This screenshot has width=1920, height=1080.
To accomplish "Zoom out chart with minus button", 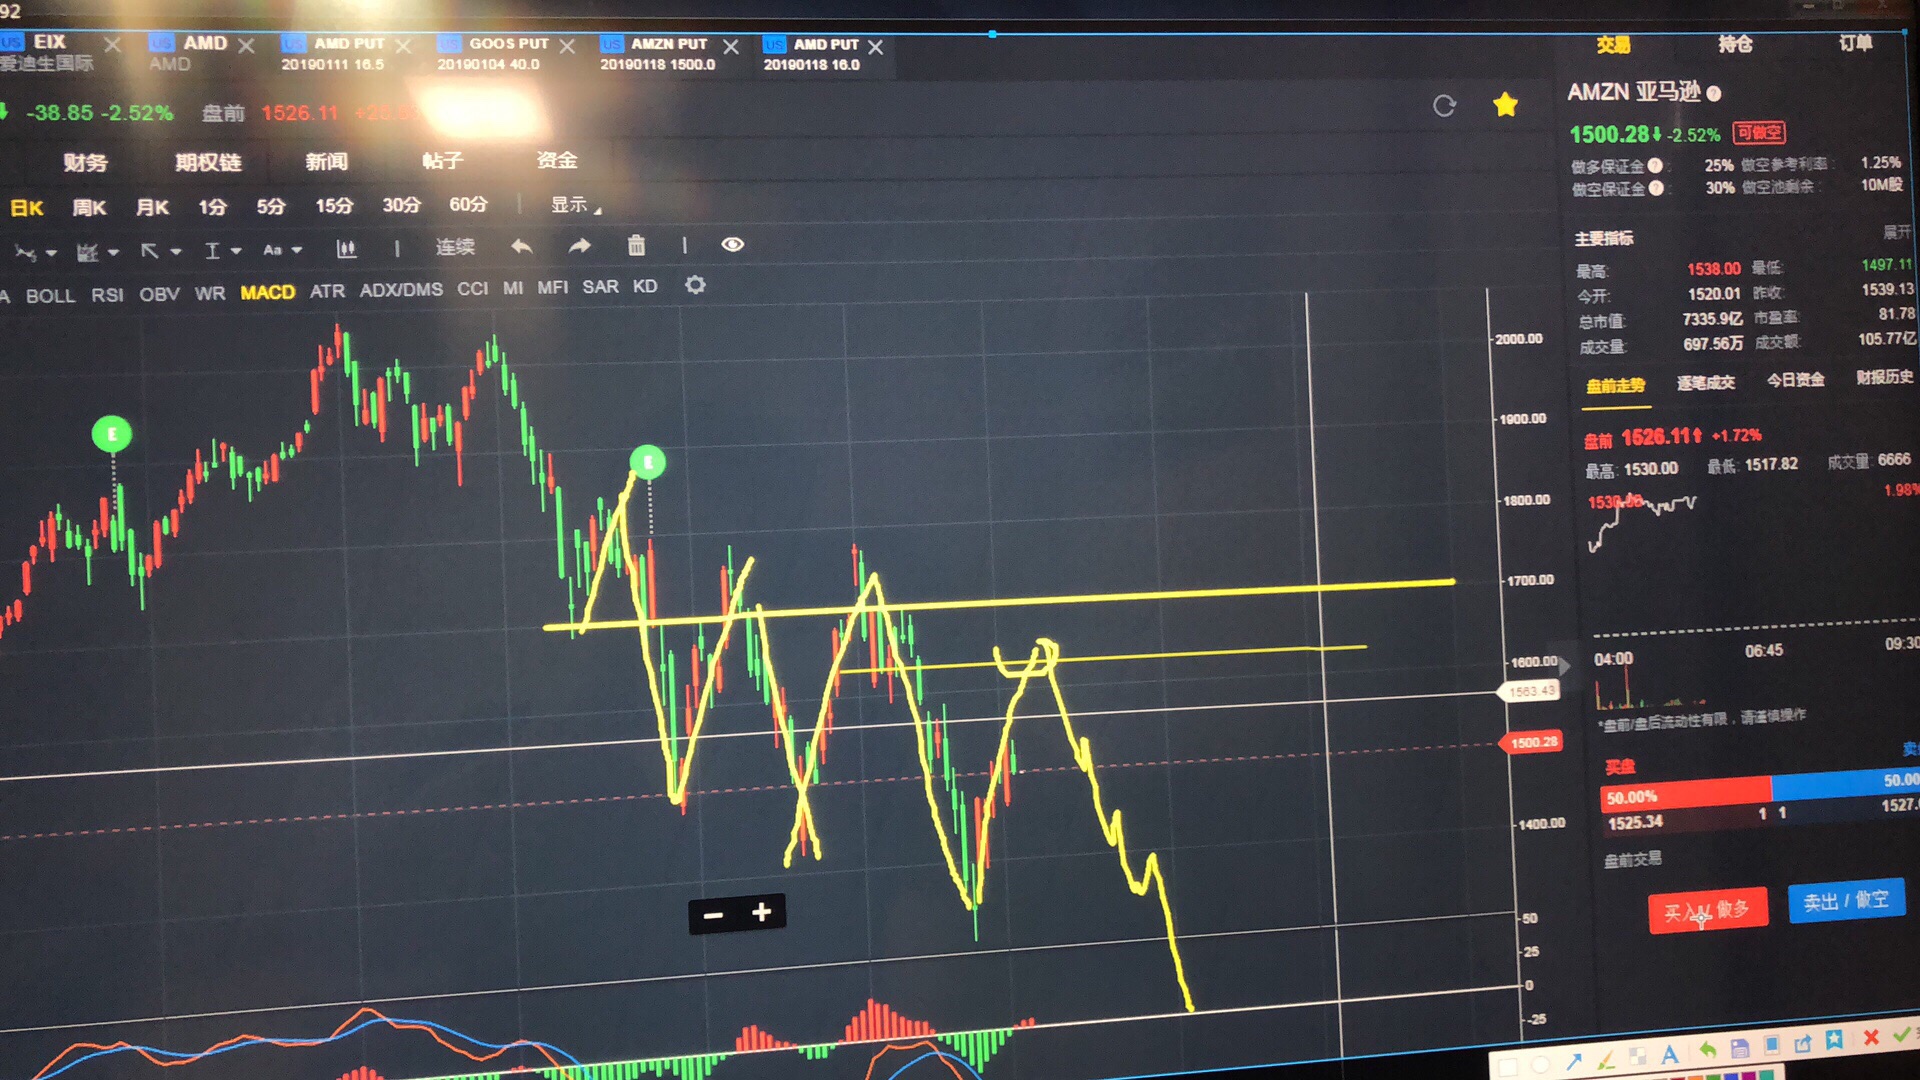I will click(713, 915).
